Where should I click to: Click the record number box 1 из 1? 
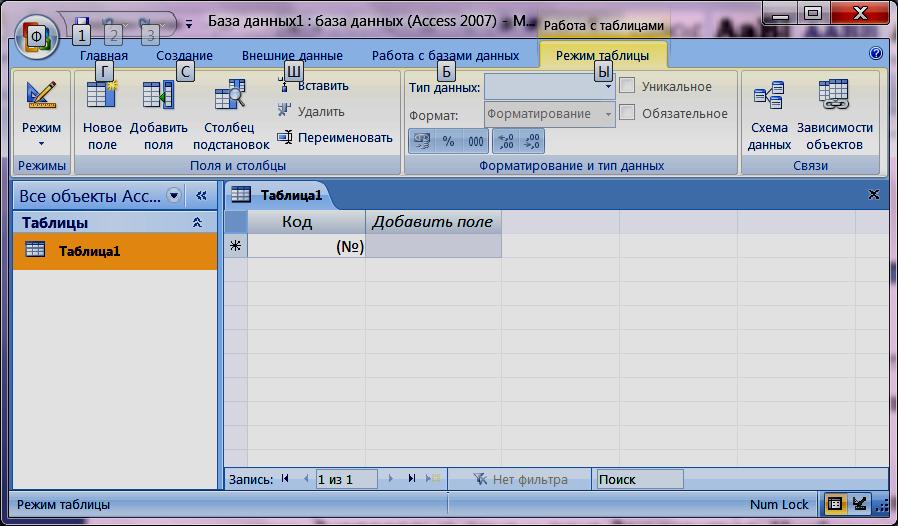pos(346,479)
